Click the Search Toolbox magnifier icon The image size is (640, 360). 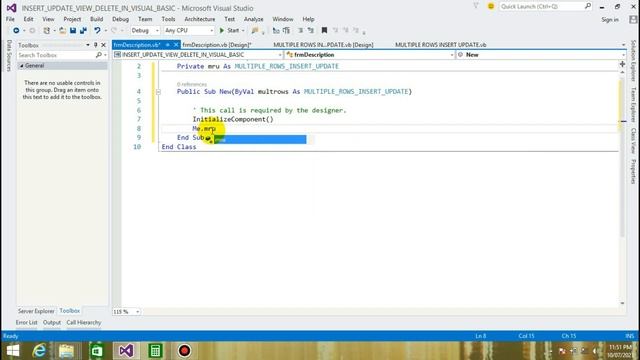pos(98,55)
